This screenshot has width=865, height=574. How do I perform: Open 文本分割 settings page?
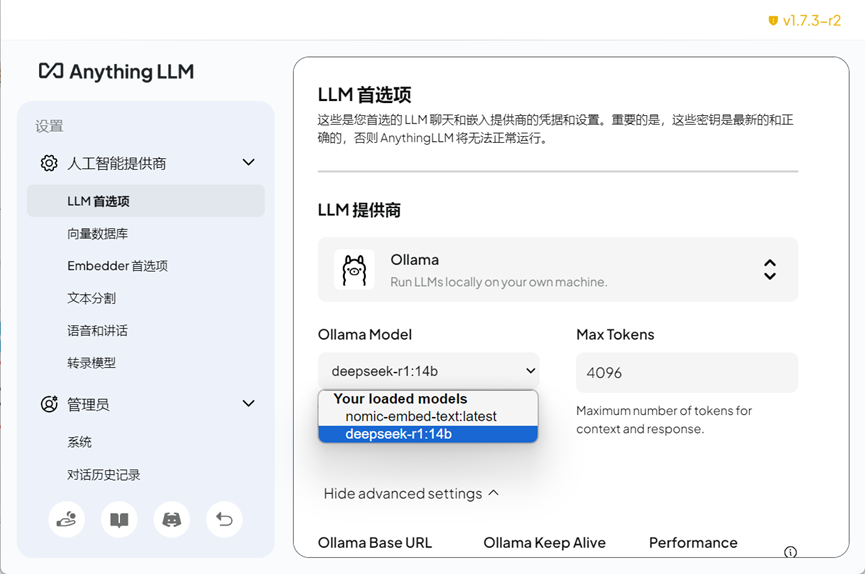tap(92, 298)
